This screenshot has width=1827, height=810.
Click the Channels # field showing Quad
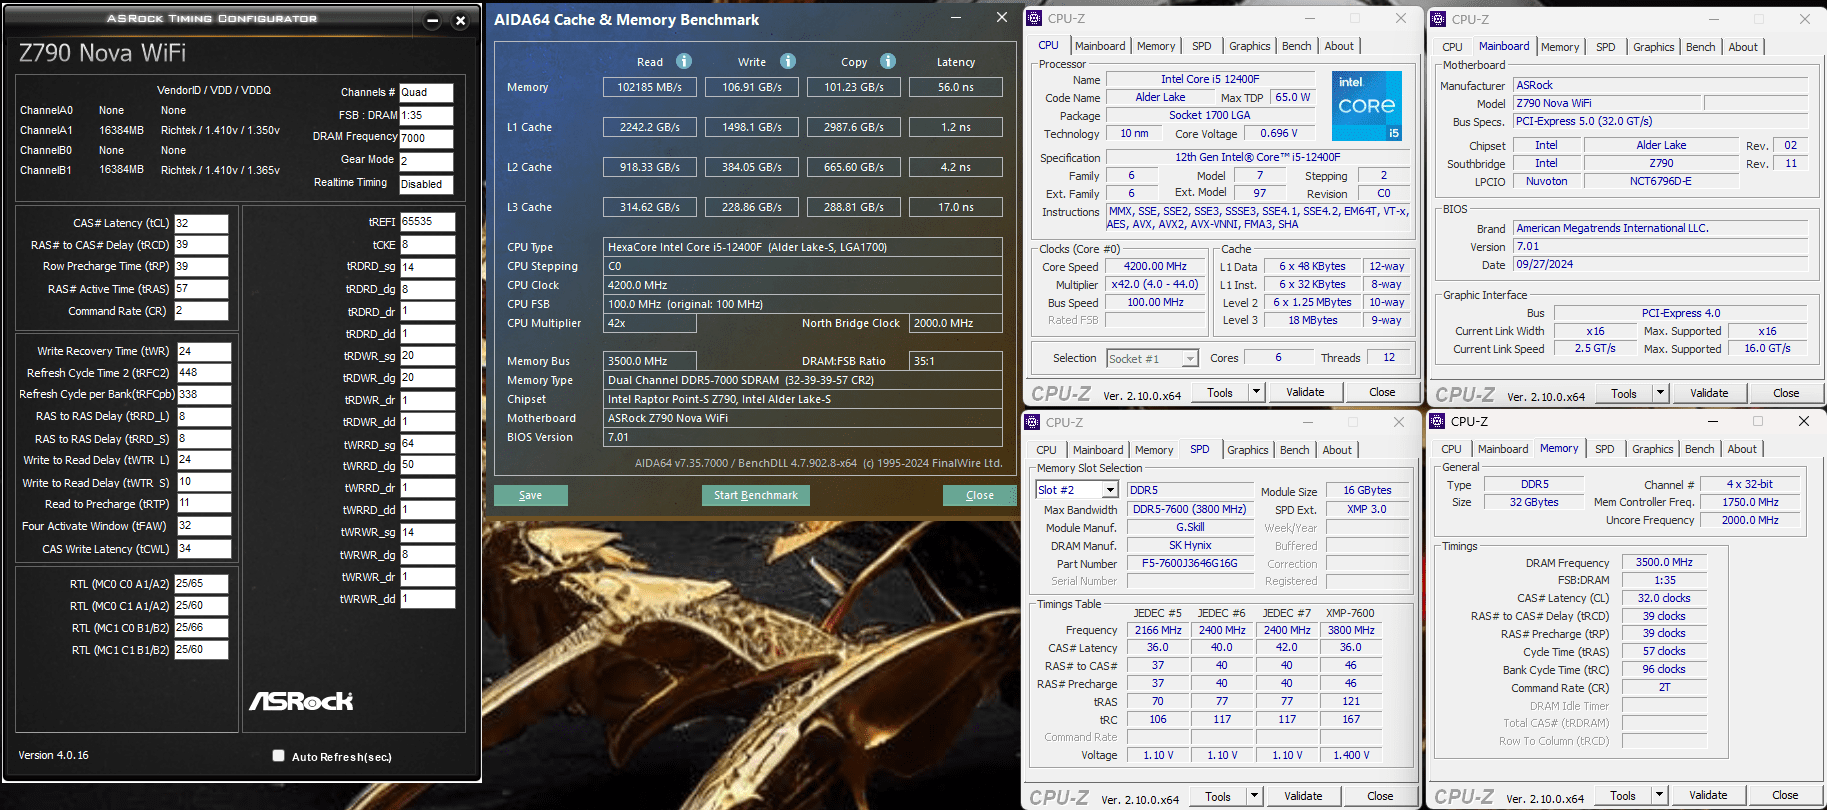point(426,92)
